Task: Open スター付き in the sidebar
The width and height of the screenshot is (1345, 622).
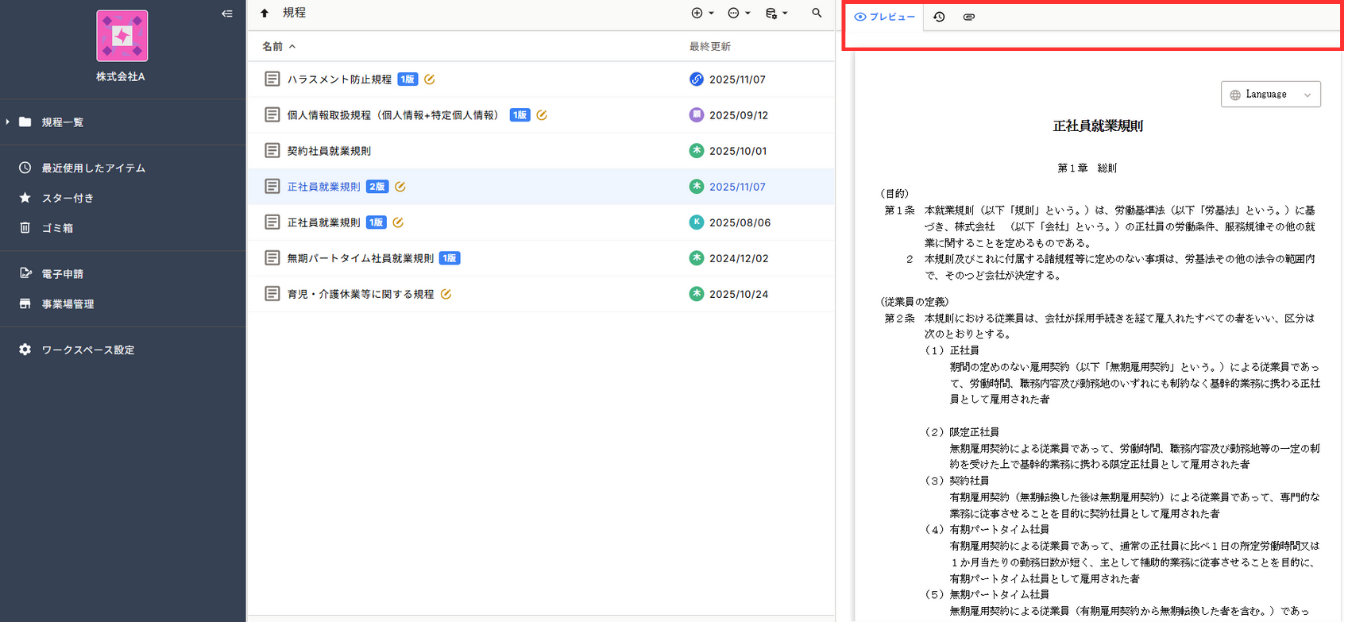Action: pos(68,198)
